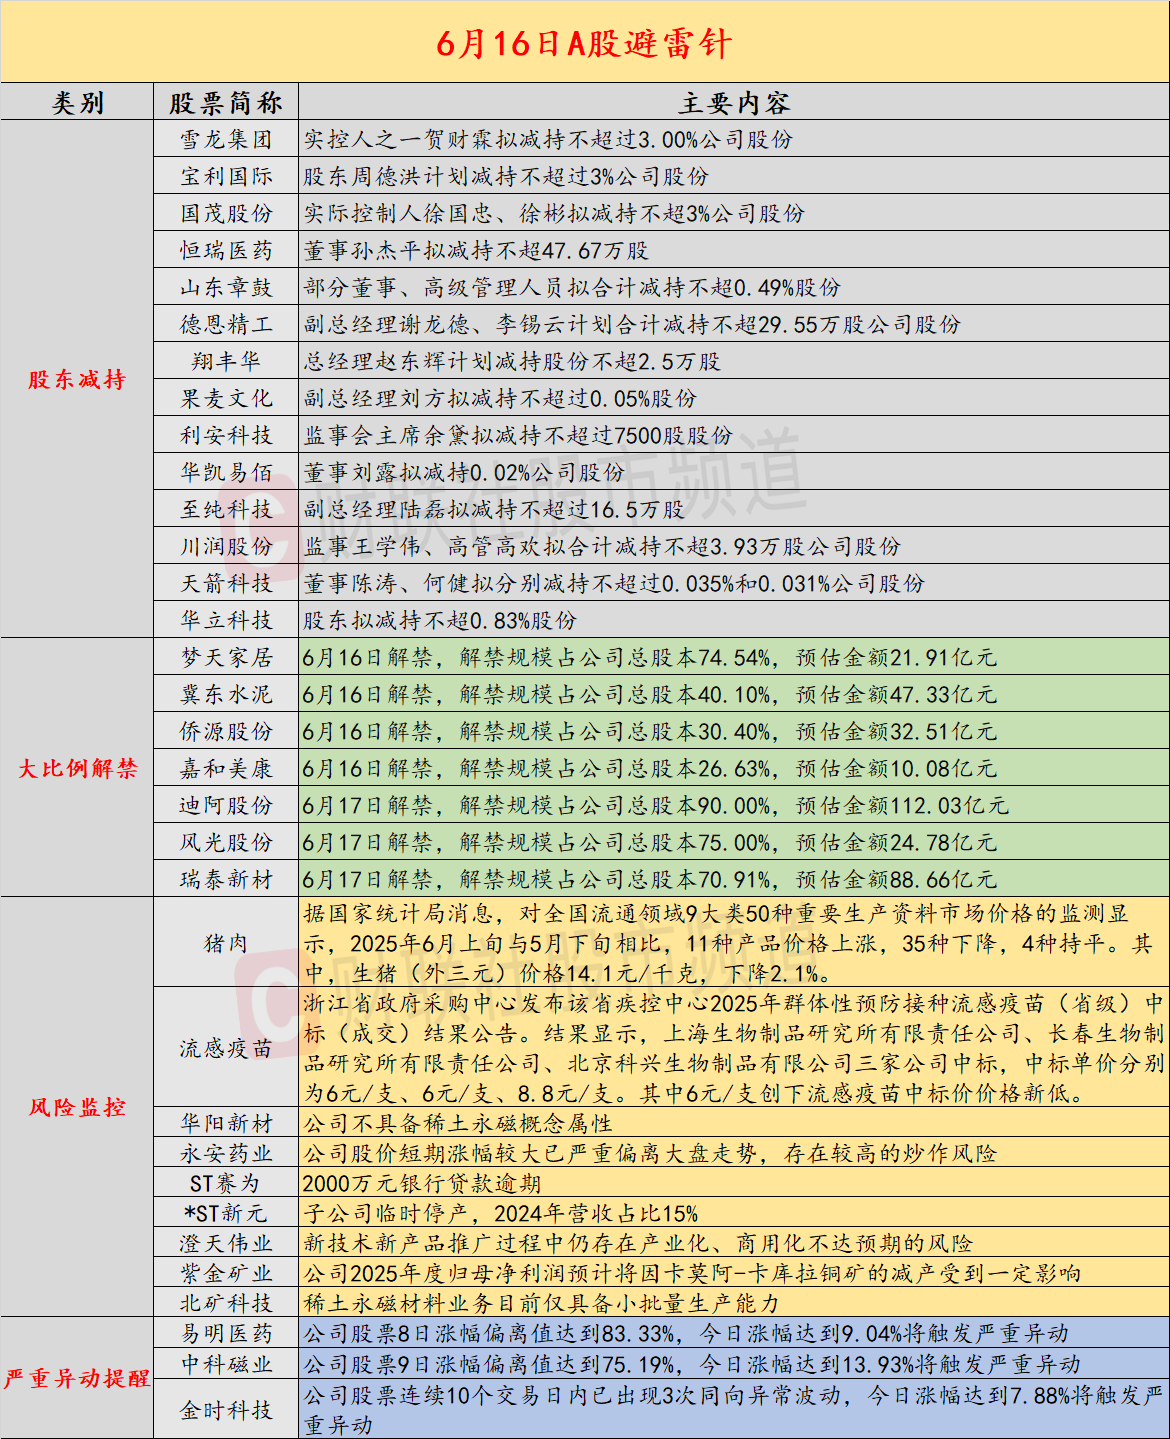This screenshot has height=1439, width=1170.
Task: Select the 迪阿股份 stock name cell
Action: (x=226, y=805)
